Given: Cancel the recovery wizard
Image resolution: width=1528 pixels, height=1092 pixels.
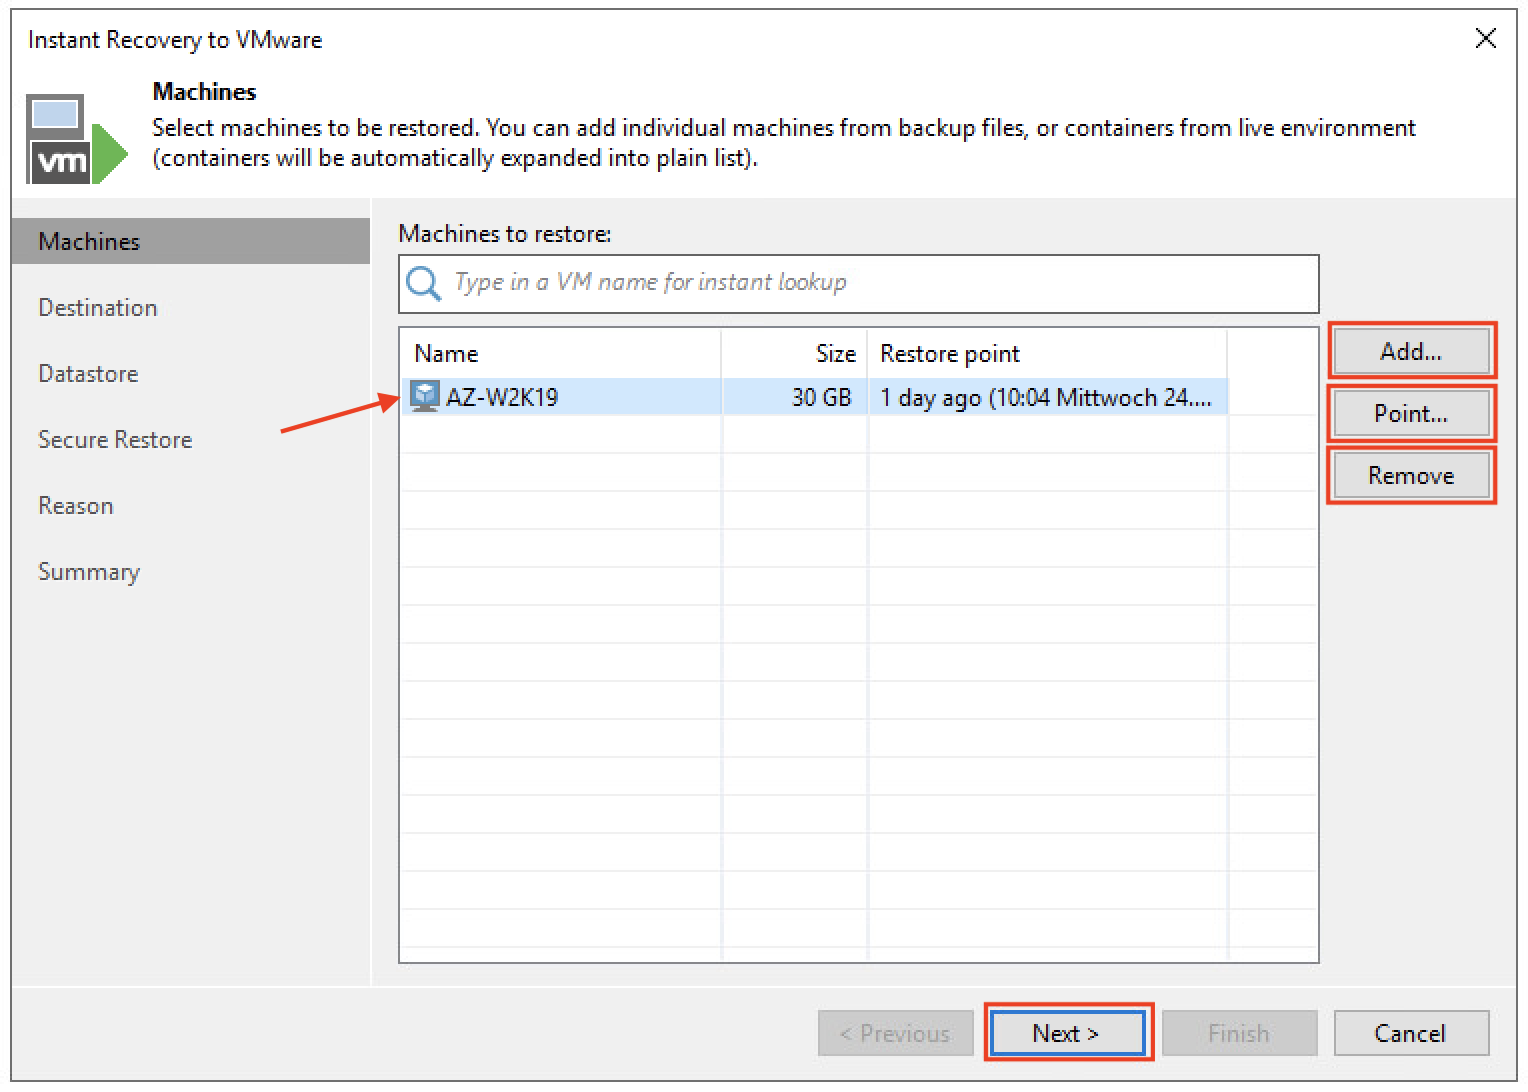Looking at the screenshot, I should click(1411, 1033).
